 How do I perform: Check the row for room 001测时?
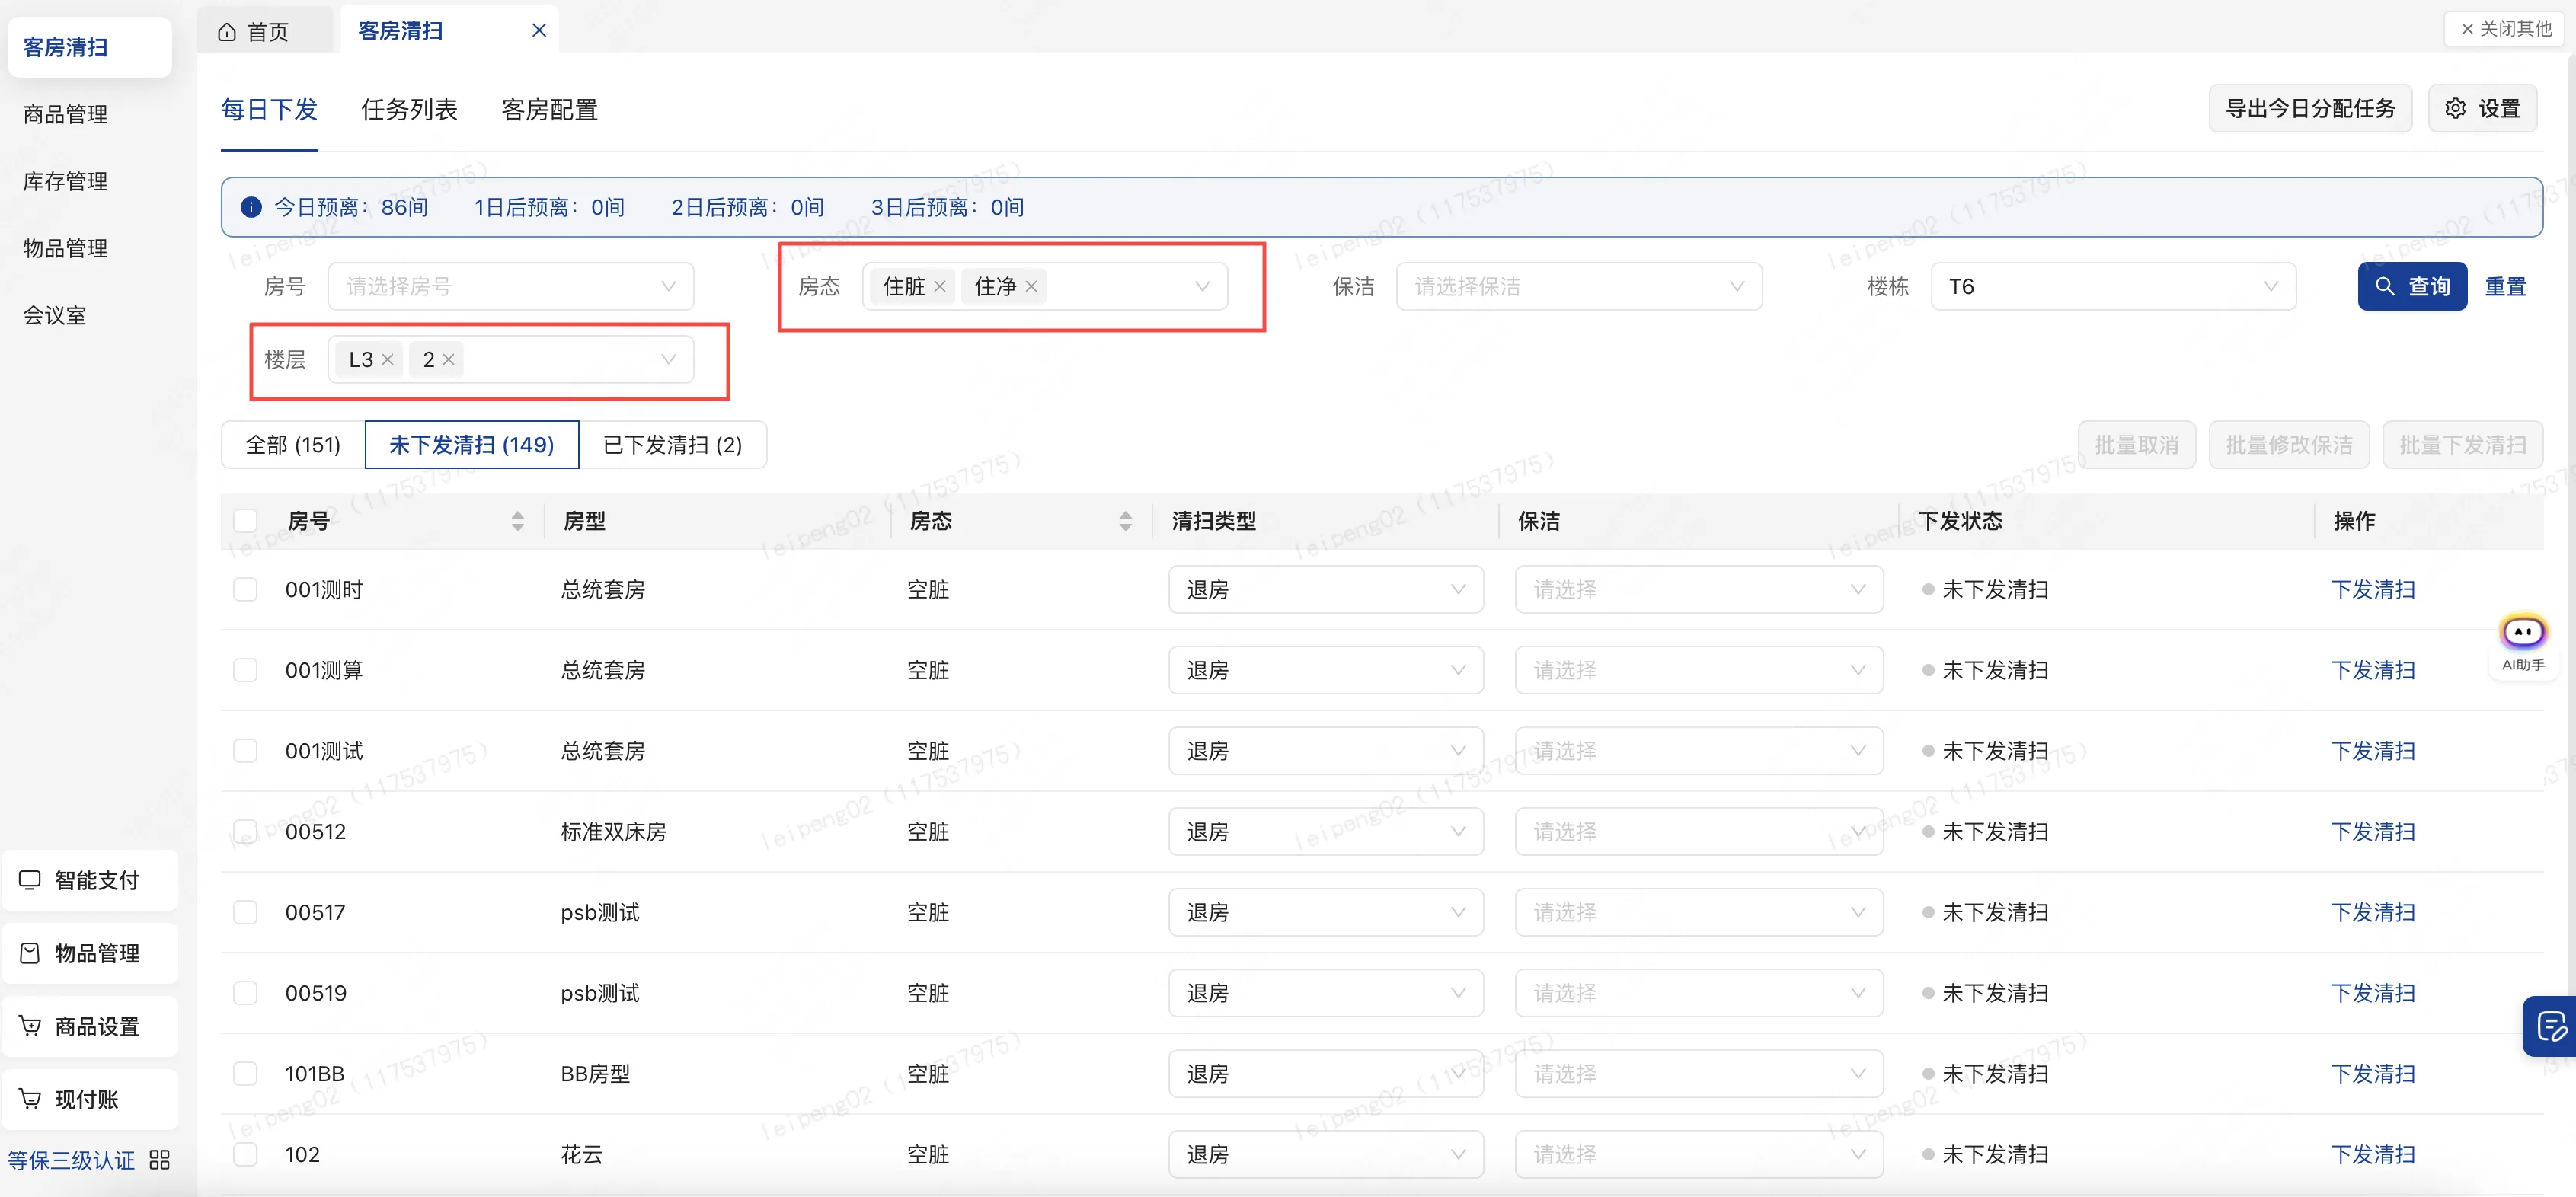point(245,590)
